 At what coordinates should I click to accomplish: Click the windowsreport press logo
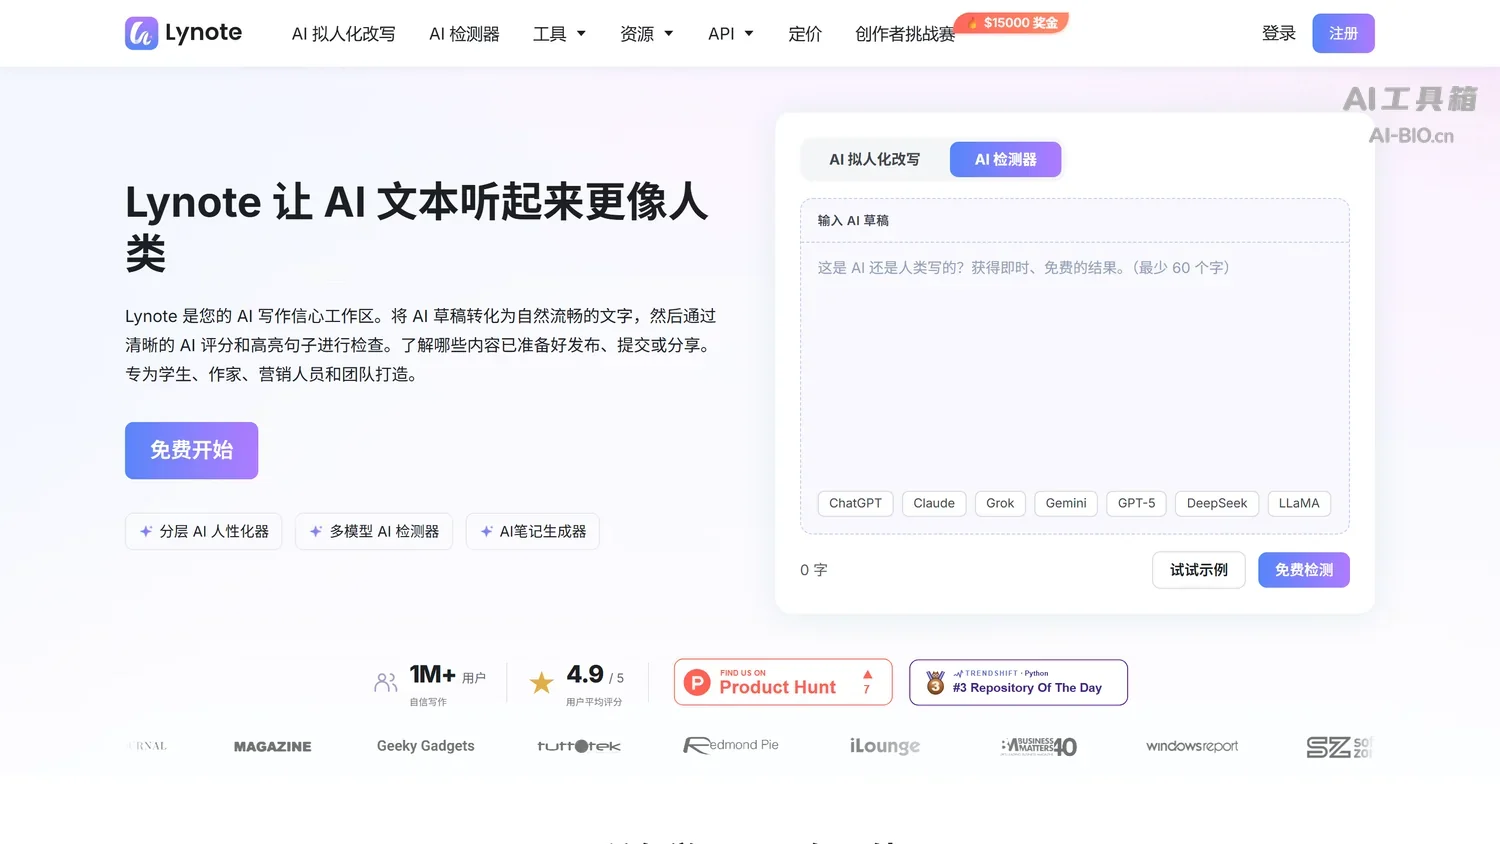point(1192,746)
